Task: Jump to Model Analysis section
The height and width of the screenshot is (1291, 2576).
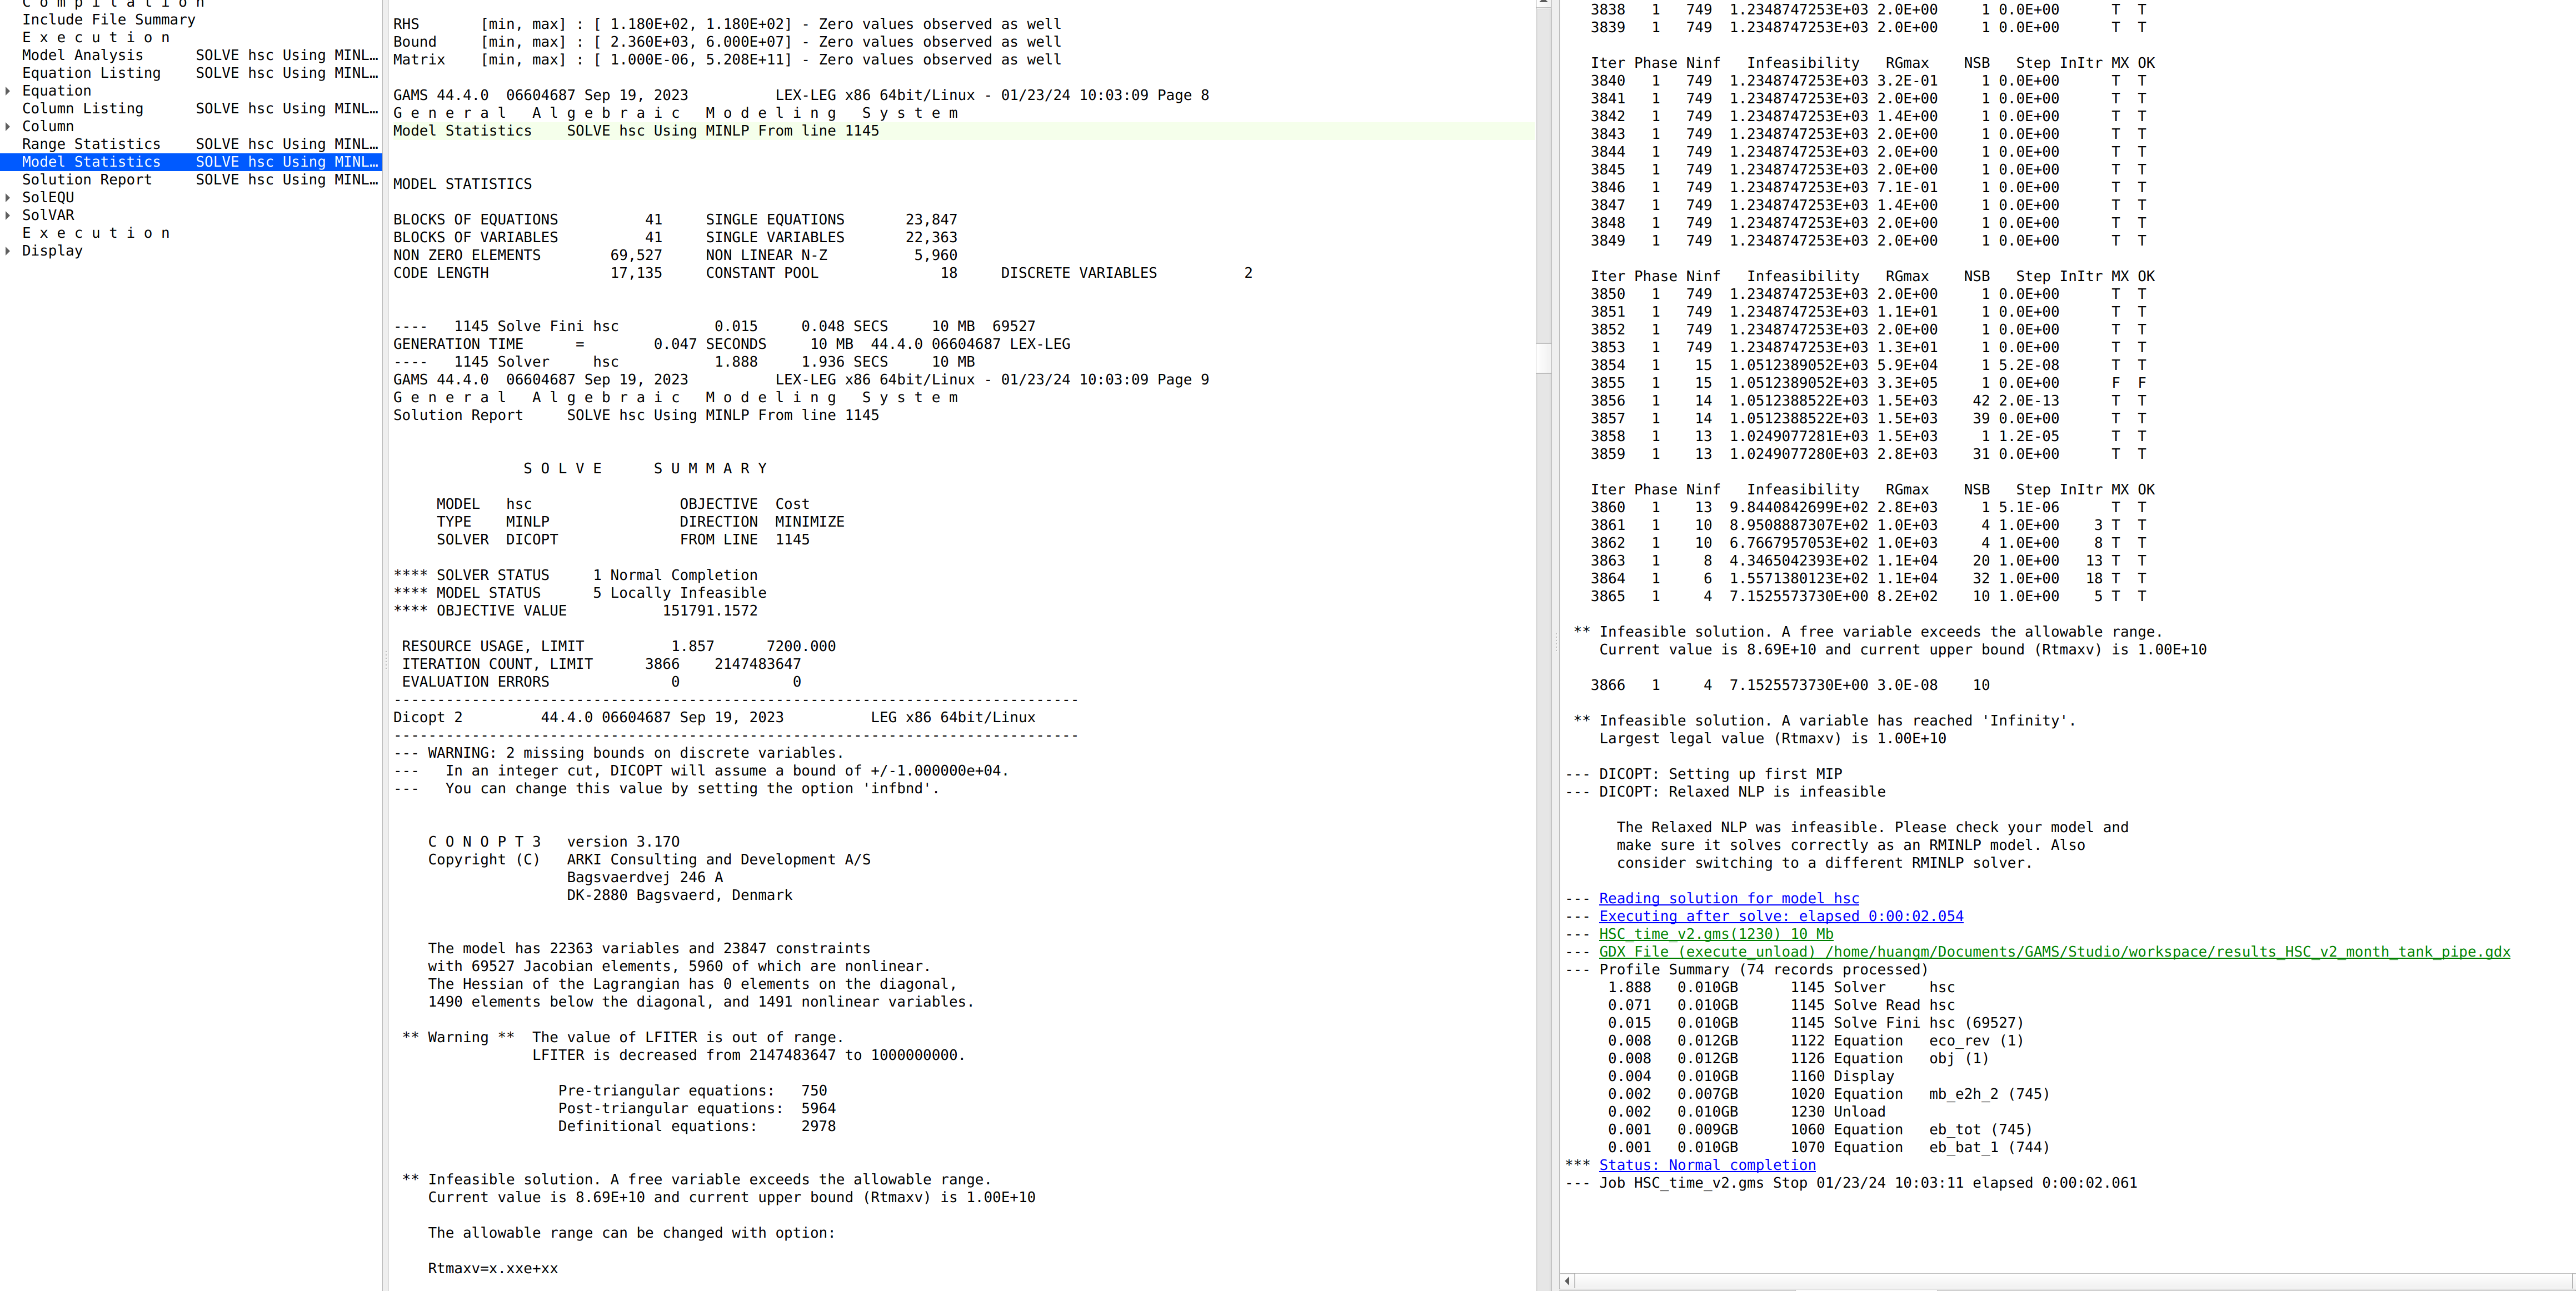Action: 200,56
